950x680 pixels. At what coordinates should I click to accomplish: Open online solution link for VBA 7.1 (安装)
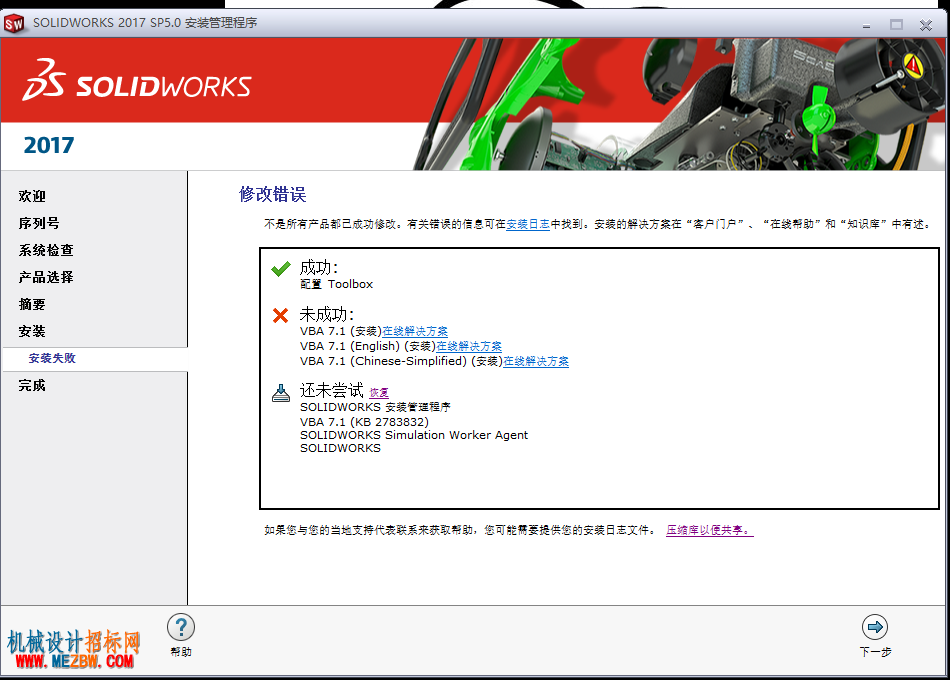(x=415, y=332)
